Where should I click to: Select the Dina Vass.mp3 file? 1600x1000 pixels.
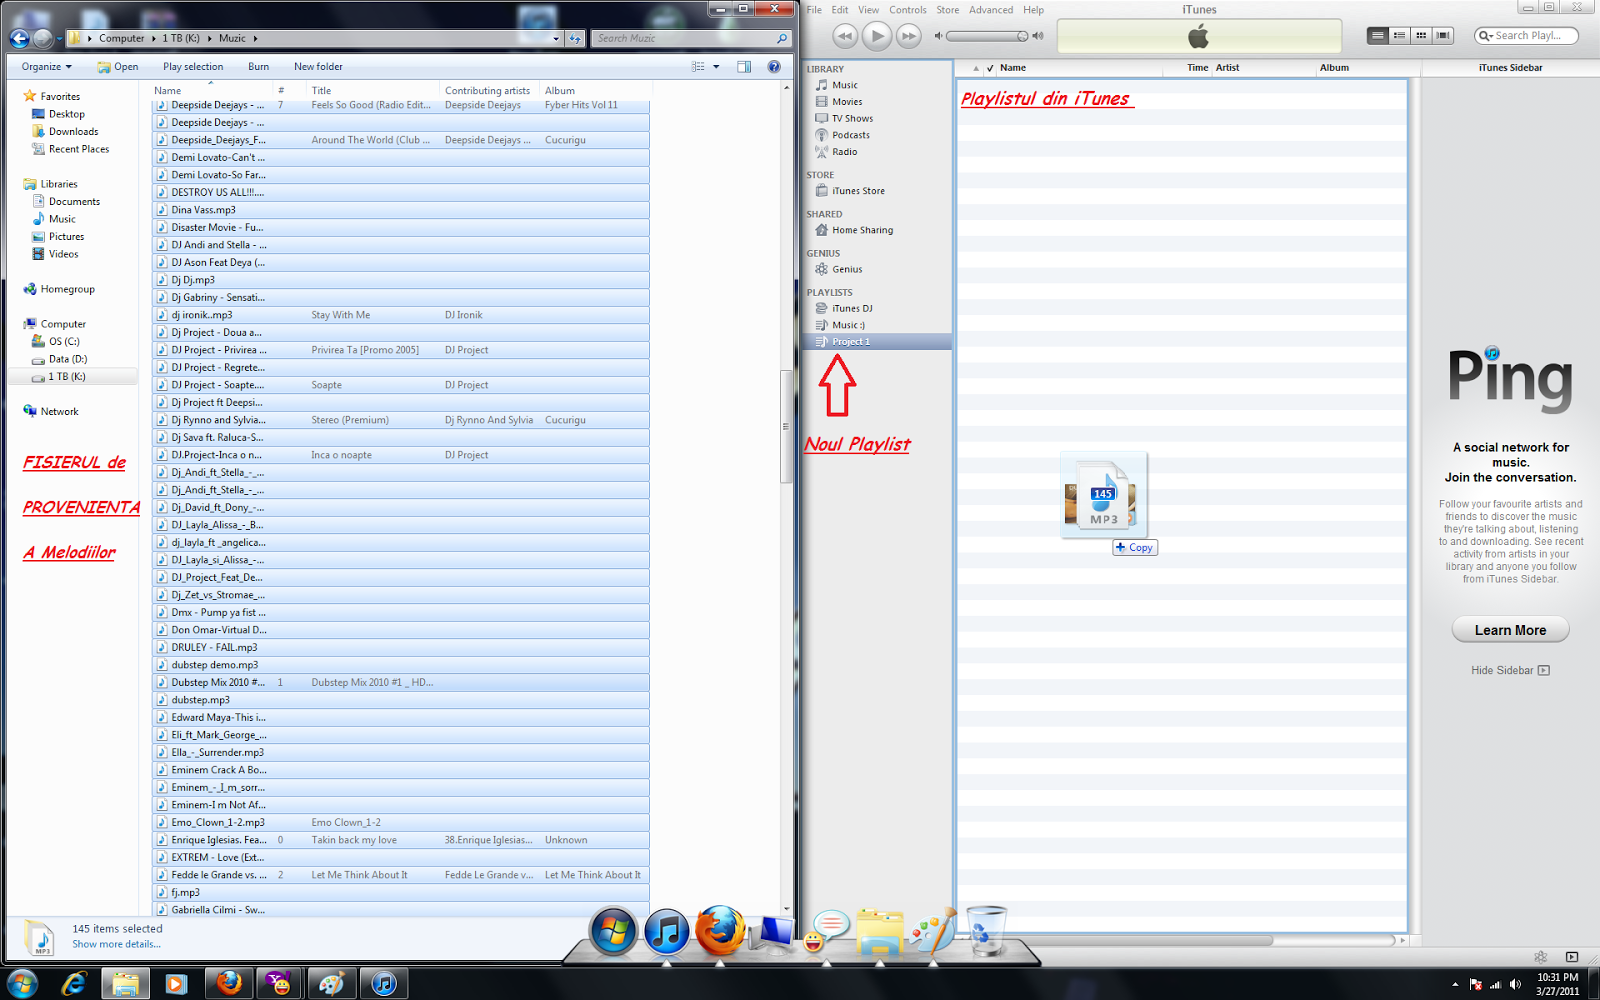tap(400, 210)
